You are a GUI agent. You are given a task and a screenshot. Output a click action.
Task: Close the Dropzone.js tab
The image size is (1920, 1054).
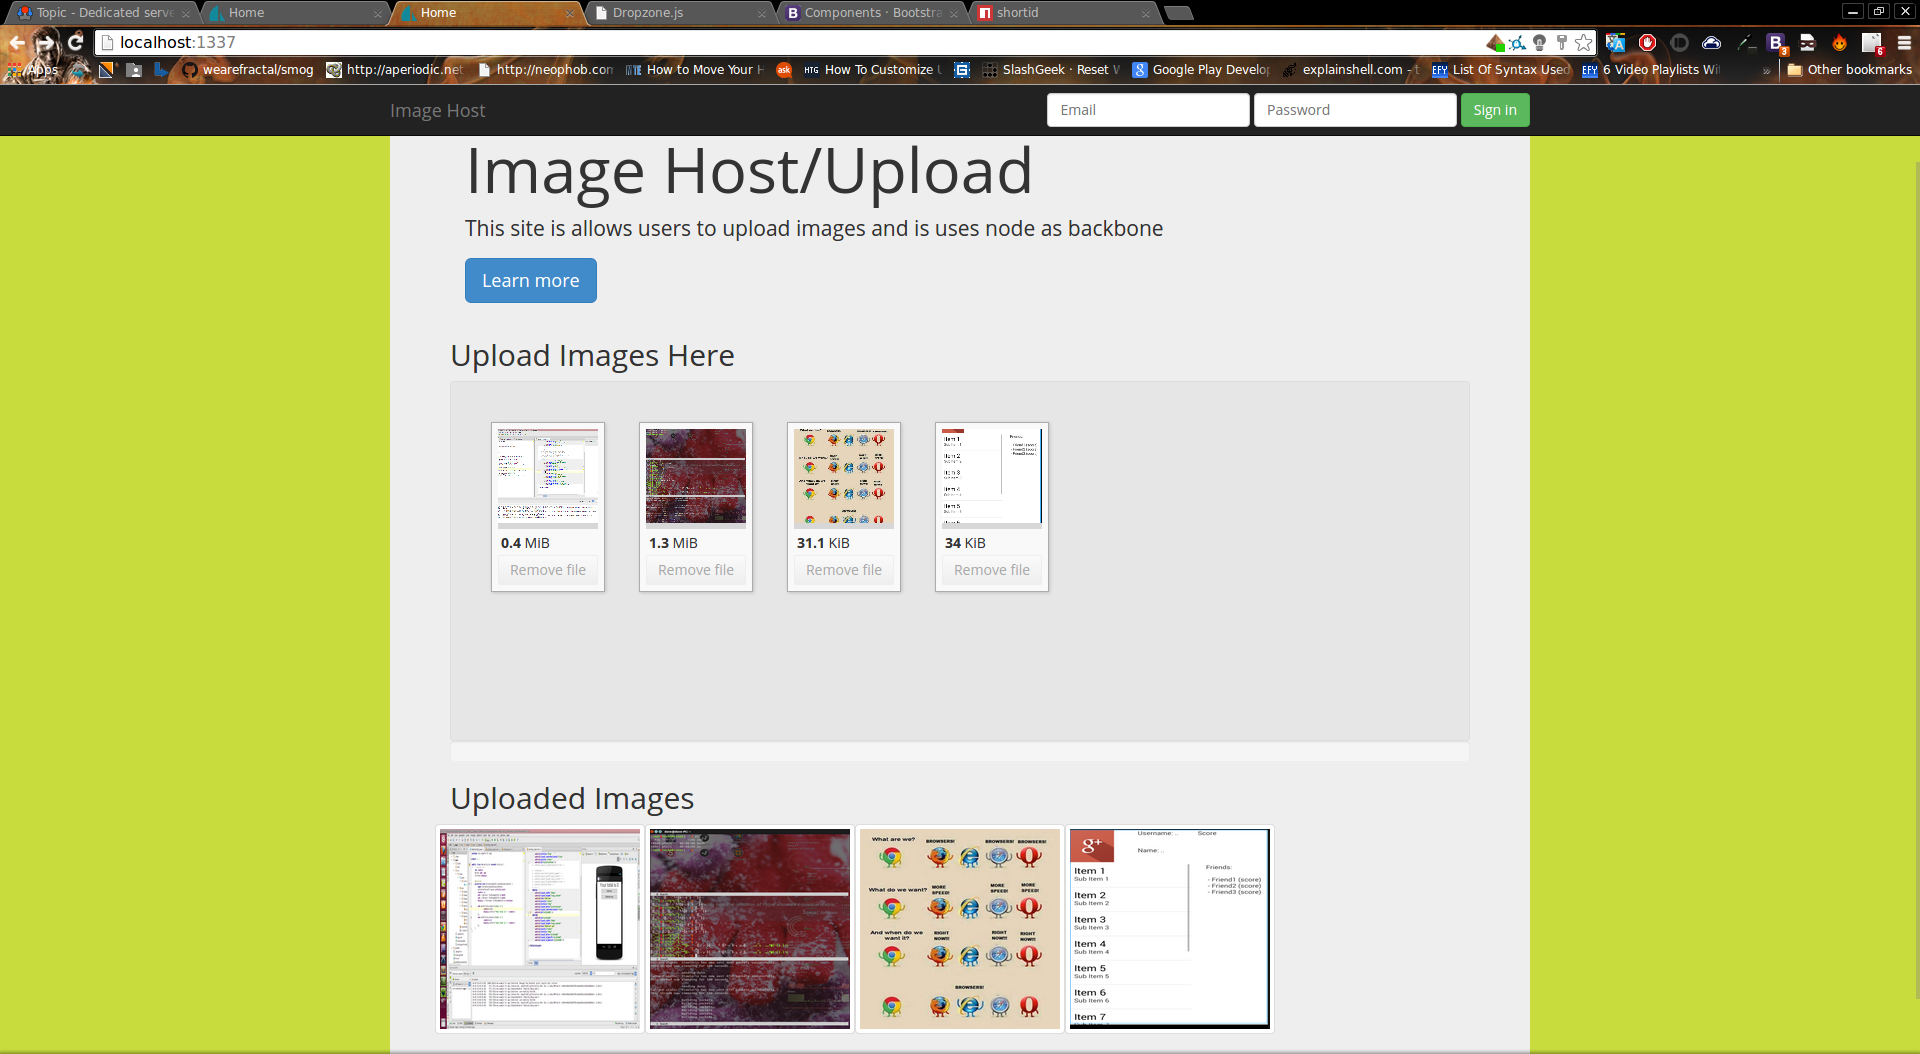[x=762, y=14]
